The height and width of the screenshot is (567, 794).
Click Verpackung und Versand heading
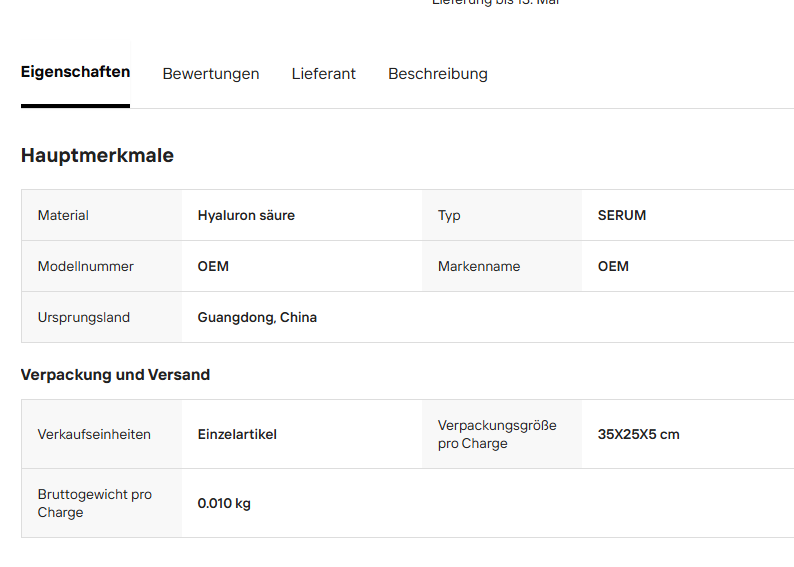[x=115, y=375]
